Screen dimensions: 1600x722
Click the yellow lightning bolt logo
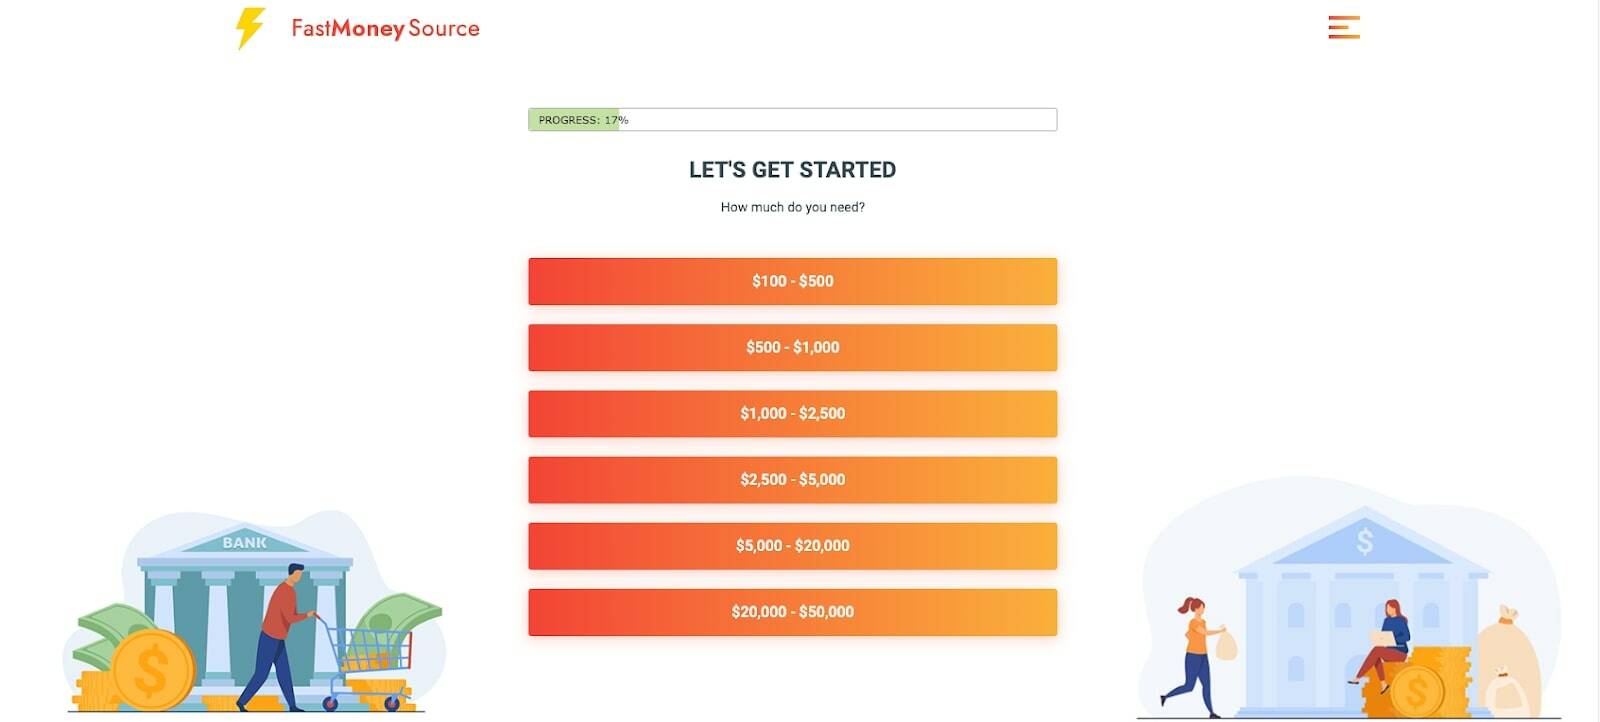point(250,28)
